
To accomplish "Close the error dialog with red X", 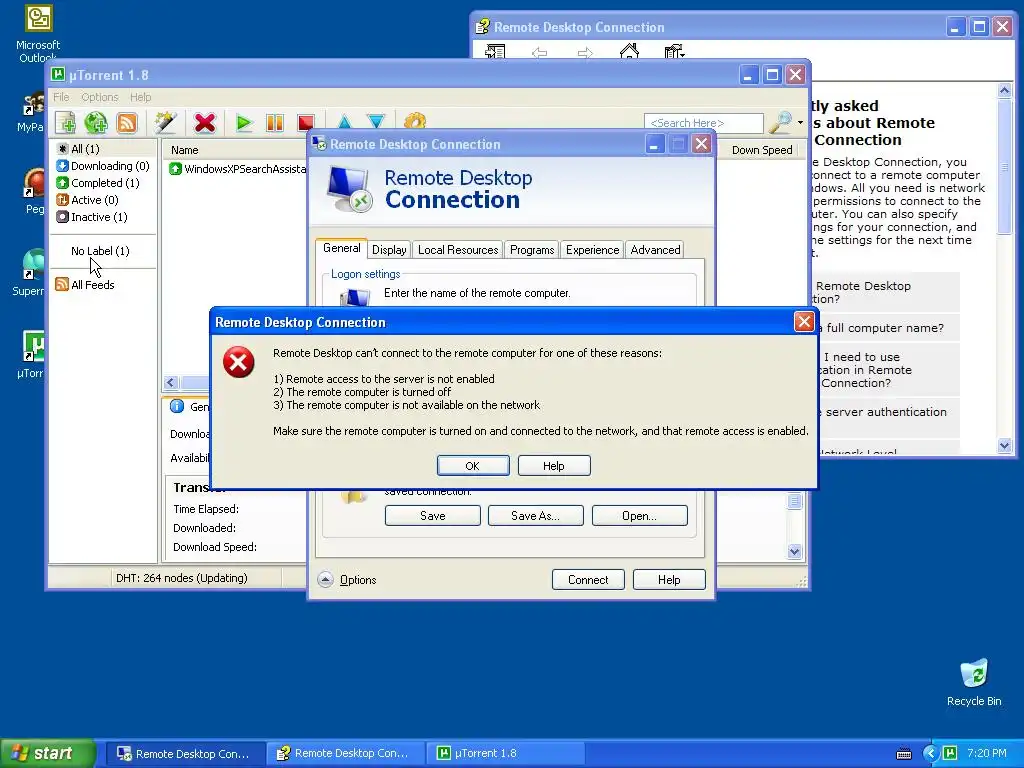I will pyautogui.click(x=804, y=321).
